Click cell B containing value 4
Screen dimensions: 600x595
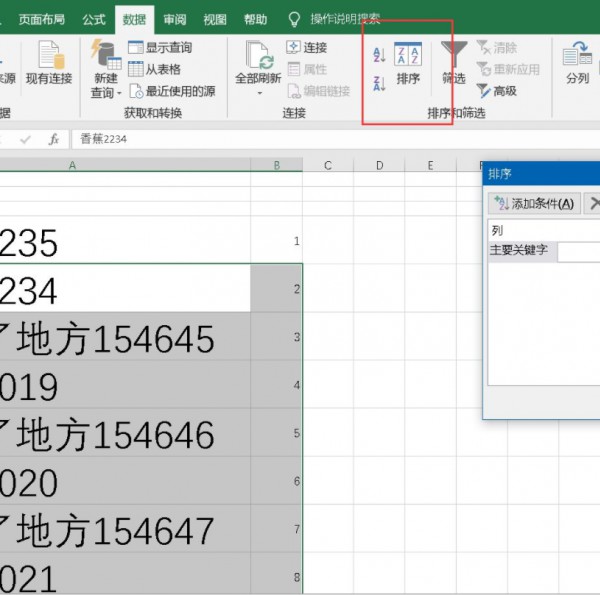(x=276, y=385)
